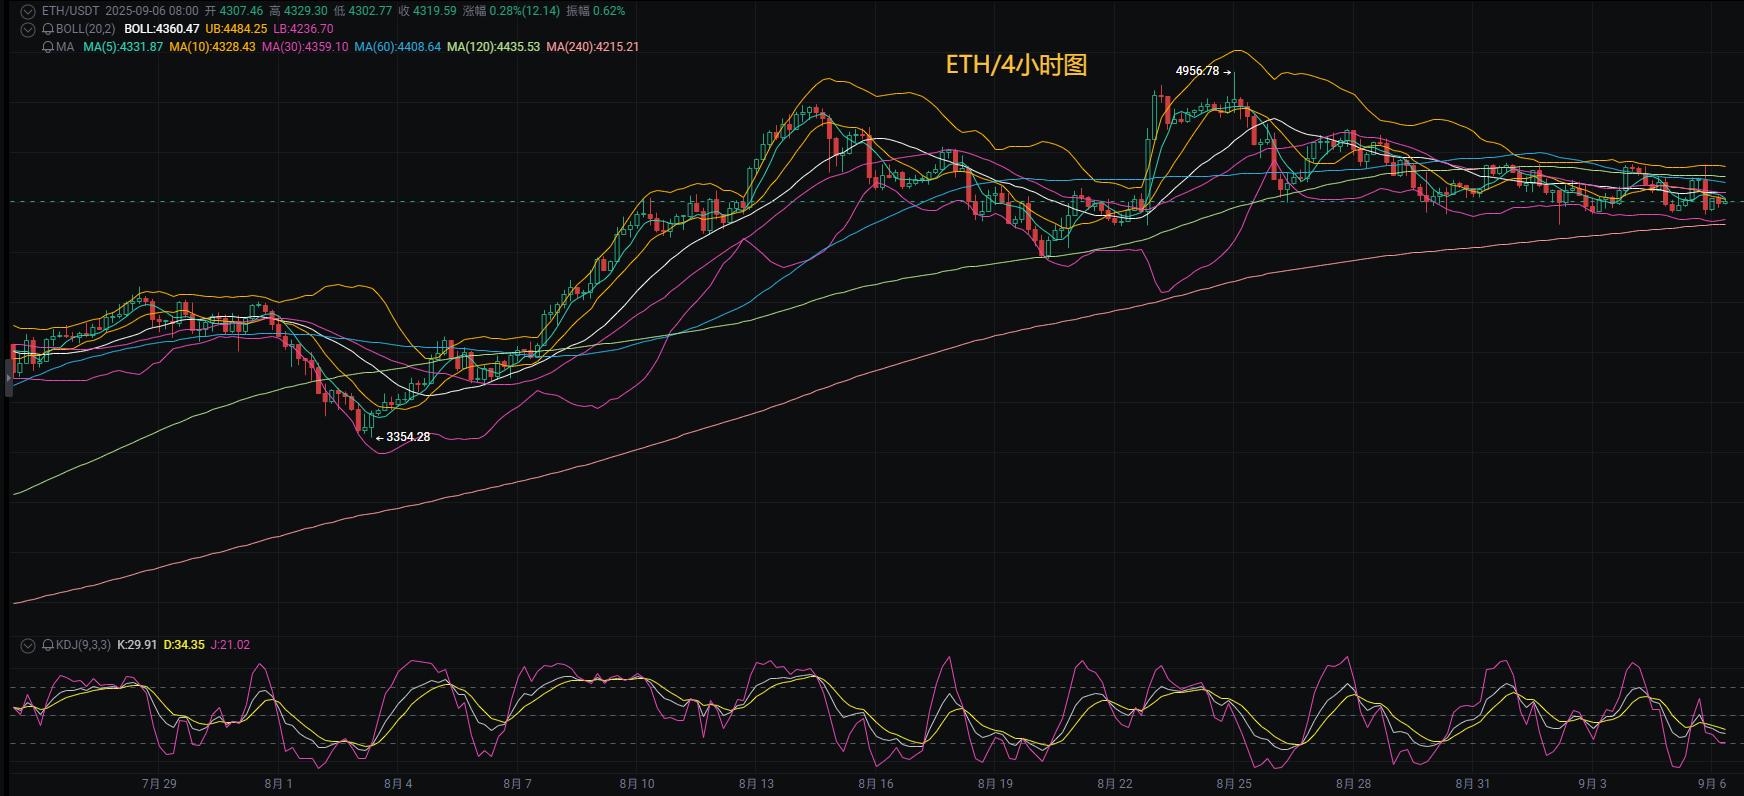The image size is (1744, 796).
Task: Select the ETH/4小时图 chart title
Action: pos(1016,65)
